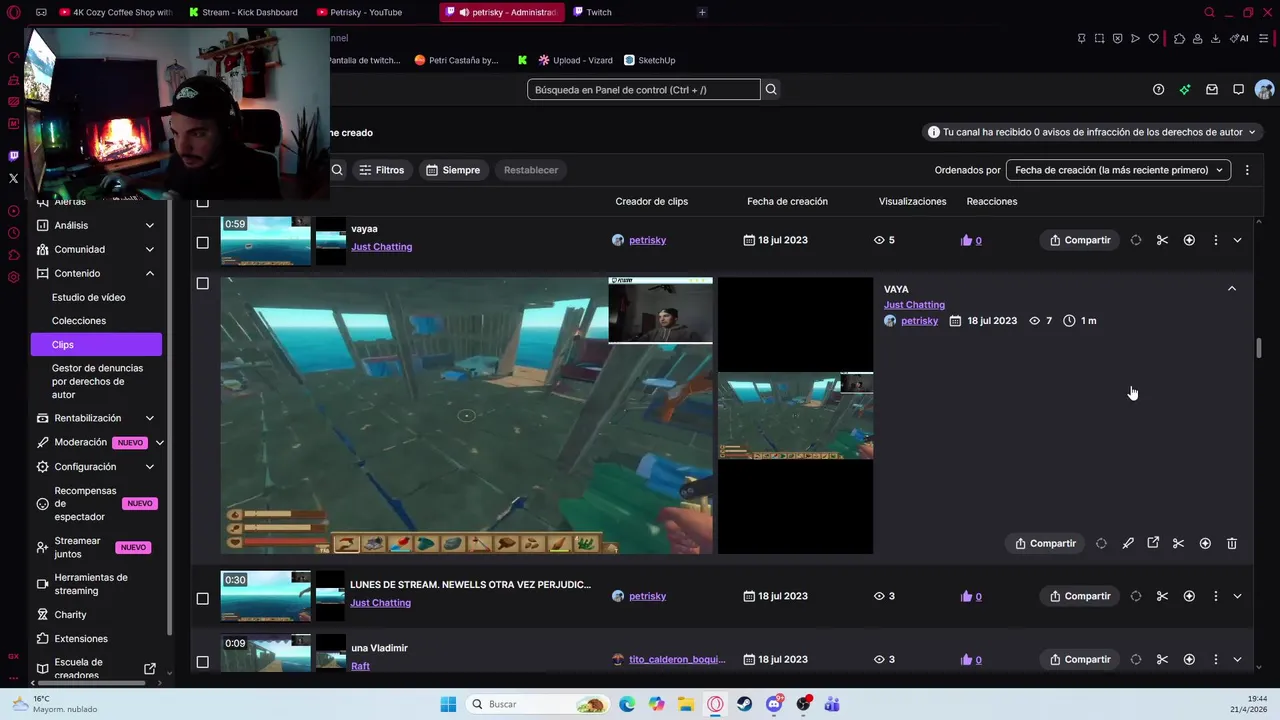Open File Explorer in taskbar
Image resolution: width=1280 pixels, height=720 pixels.
[x=686, y=704]
